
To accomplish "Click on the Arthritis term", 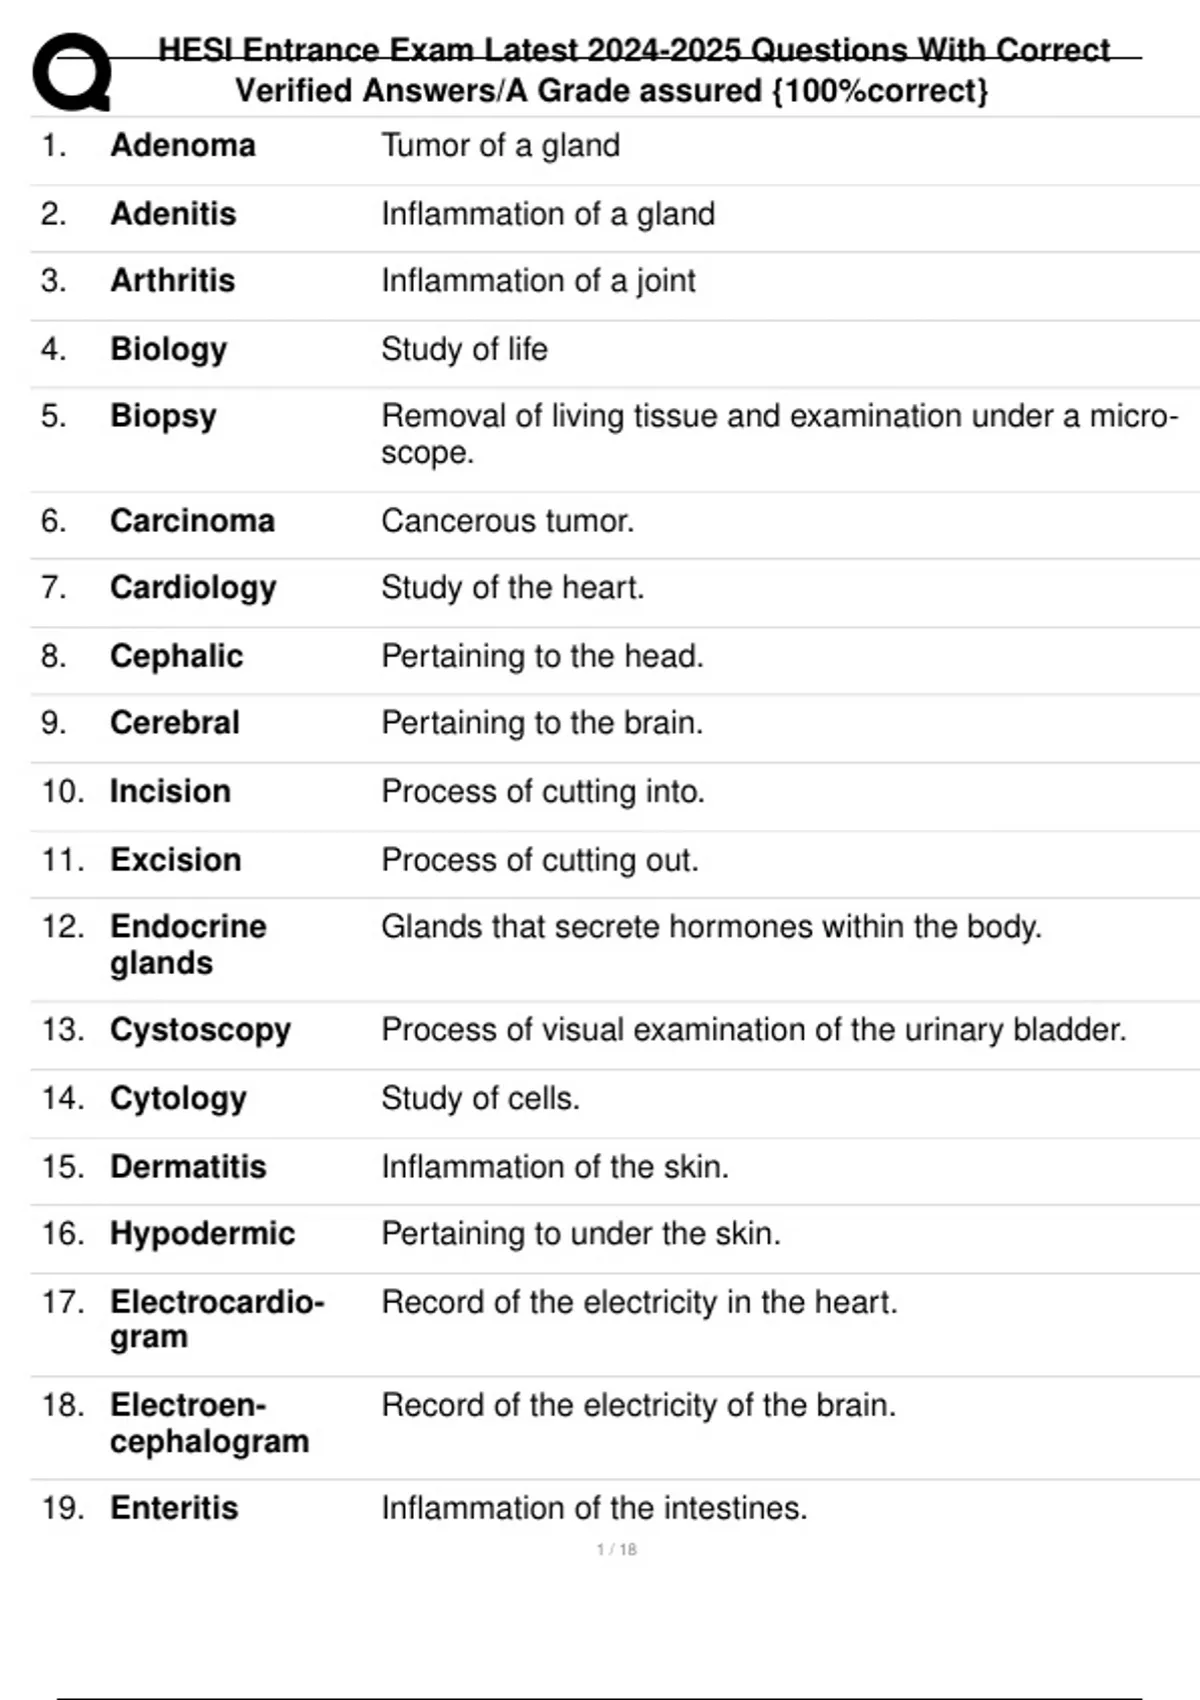I will 172,281.
